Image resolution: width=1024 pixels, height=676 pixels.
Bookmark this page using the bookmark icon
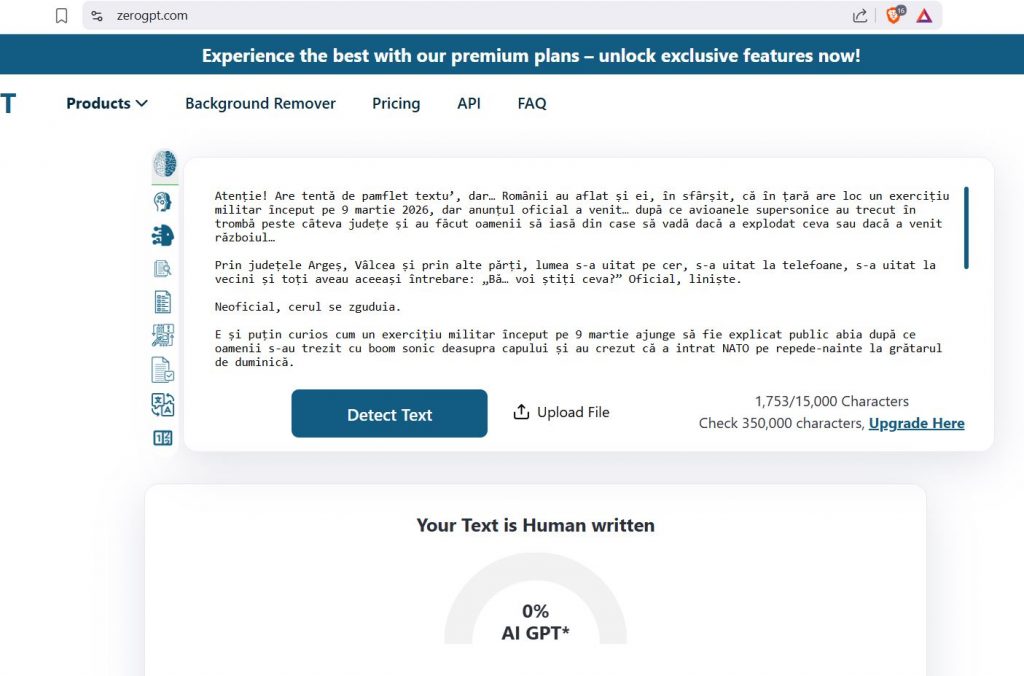[x=62, y=15]
